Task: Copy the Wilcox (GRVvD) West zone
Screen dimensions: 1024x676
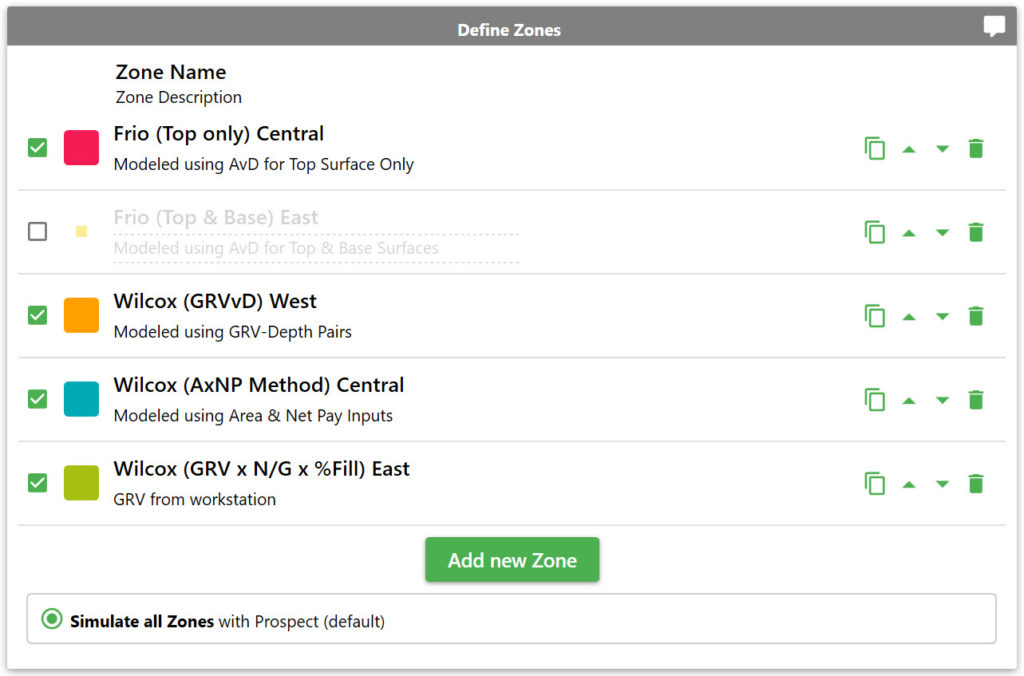Action: 874,316
